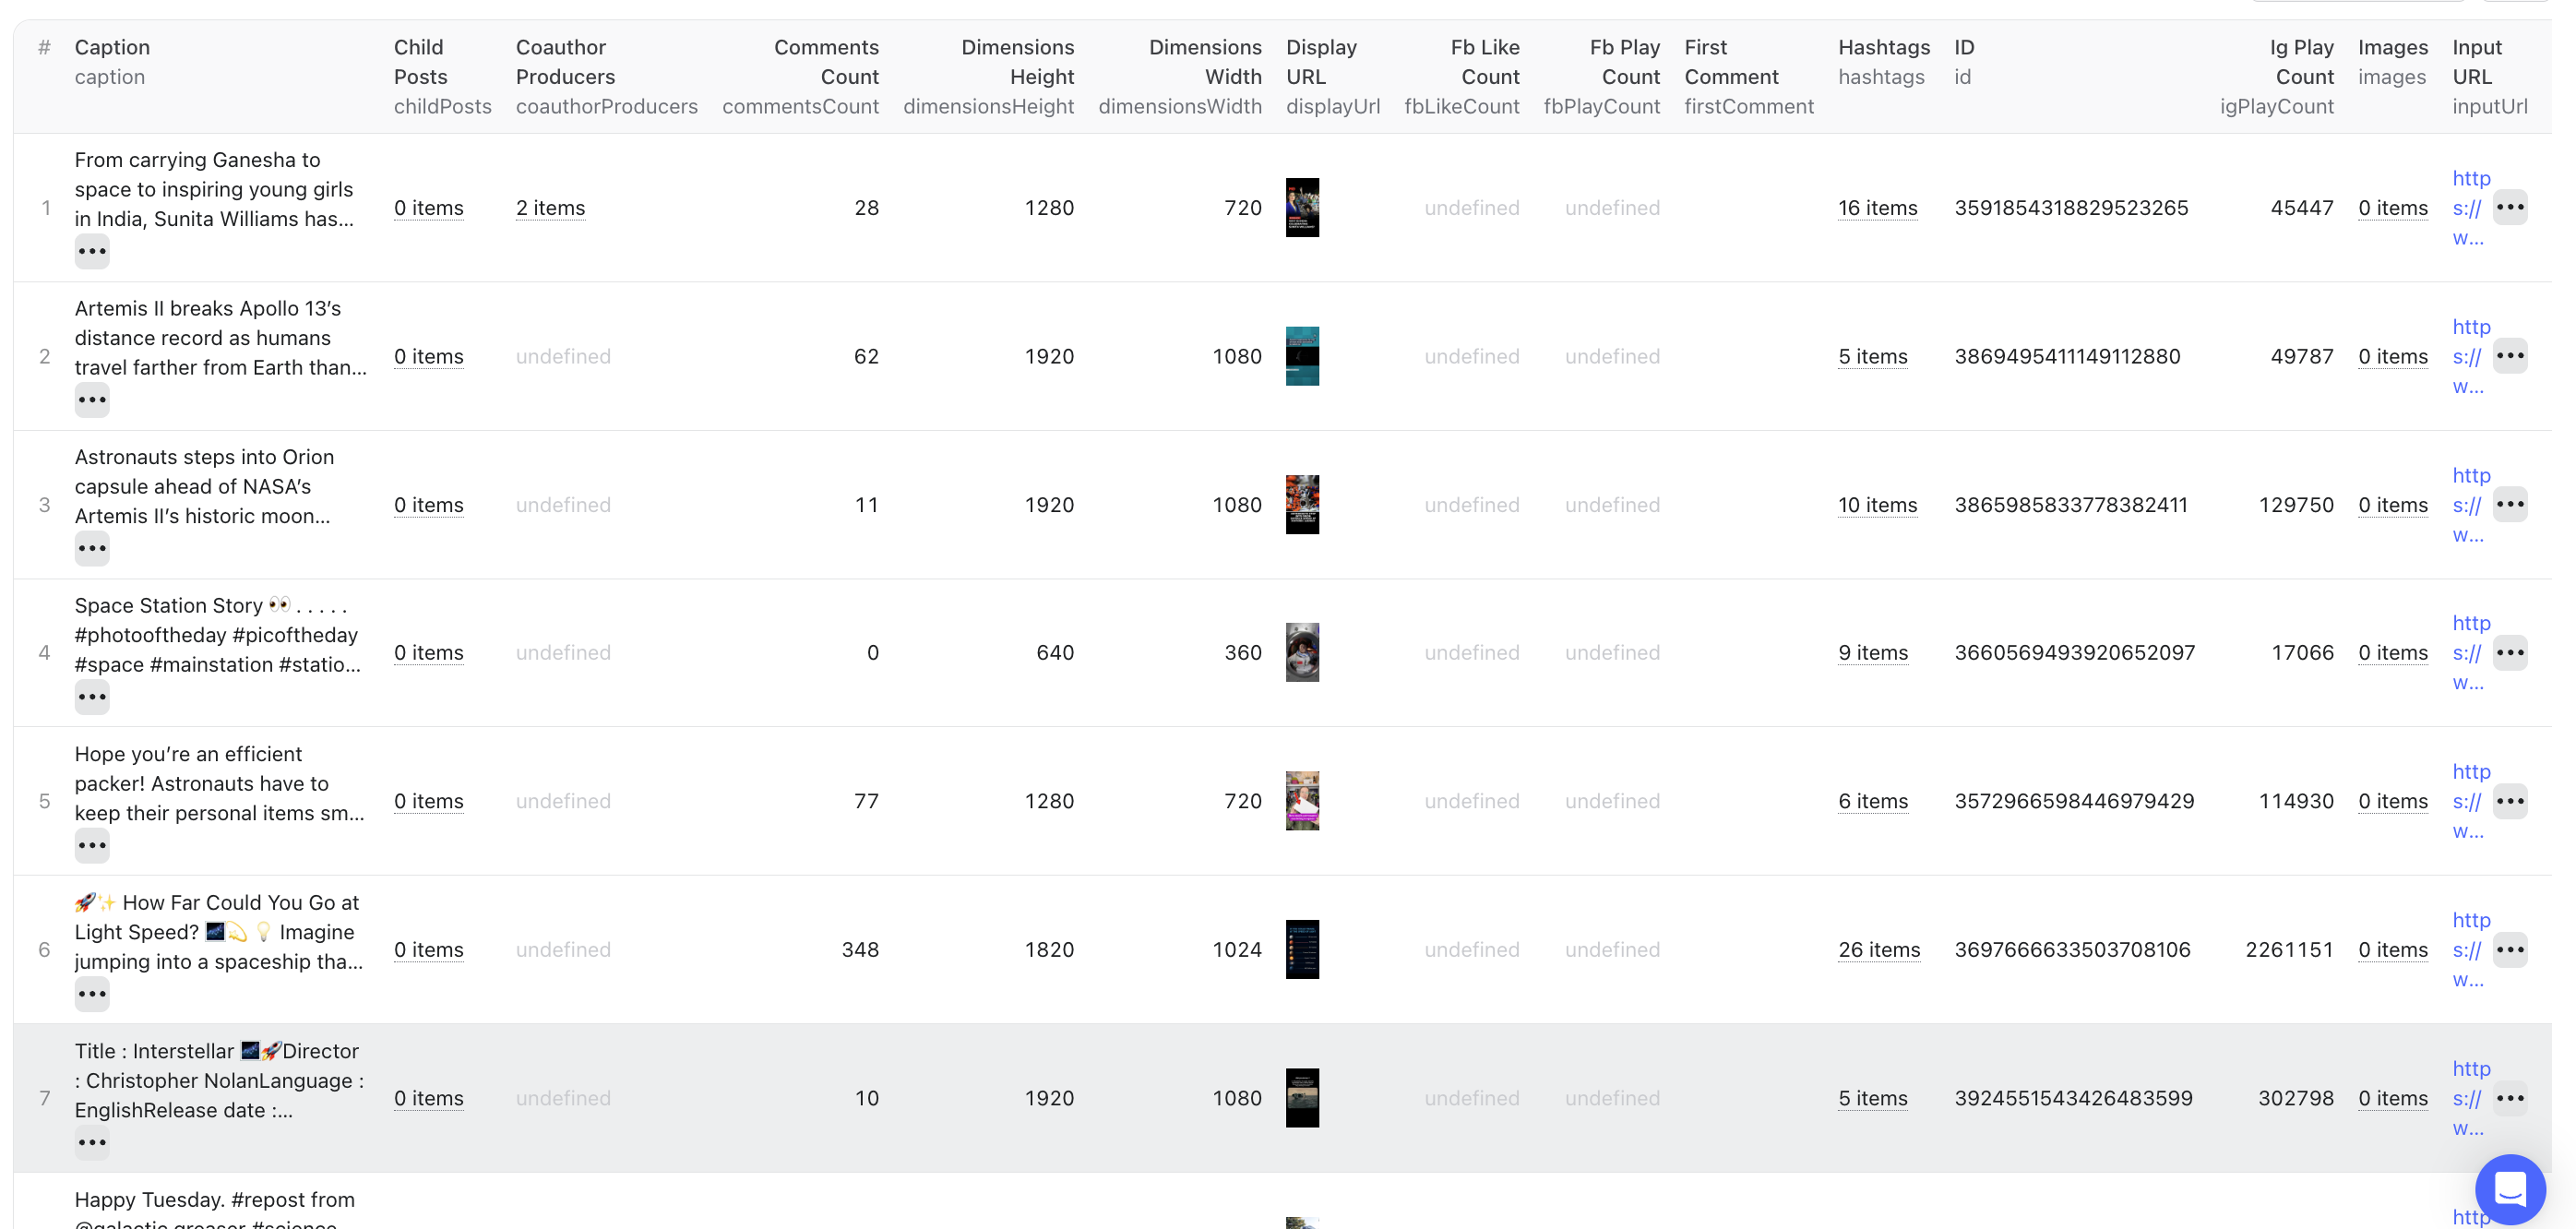Screen dimensions: 2576x1229
Task: Open display thumbnail for Interstellar post
Action: 1302,1098
